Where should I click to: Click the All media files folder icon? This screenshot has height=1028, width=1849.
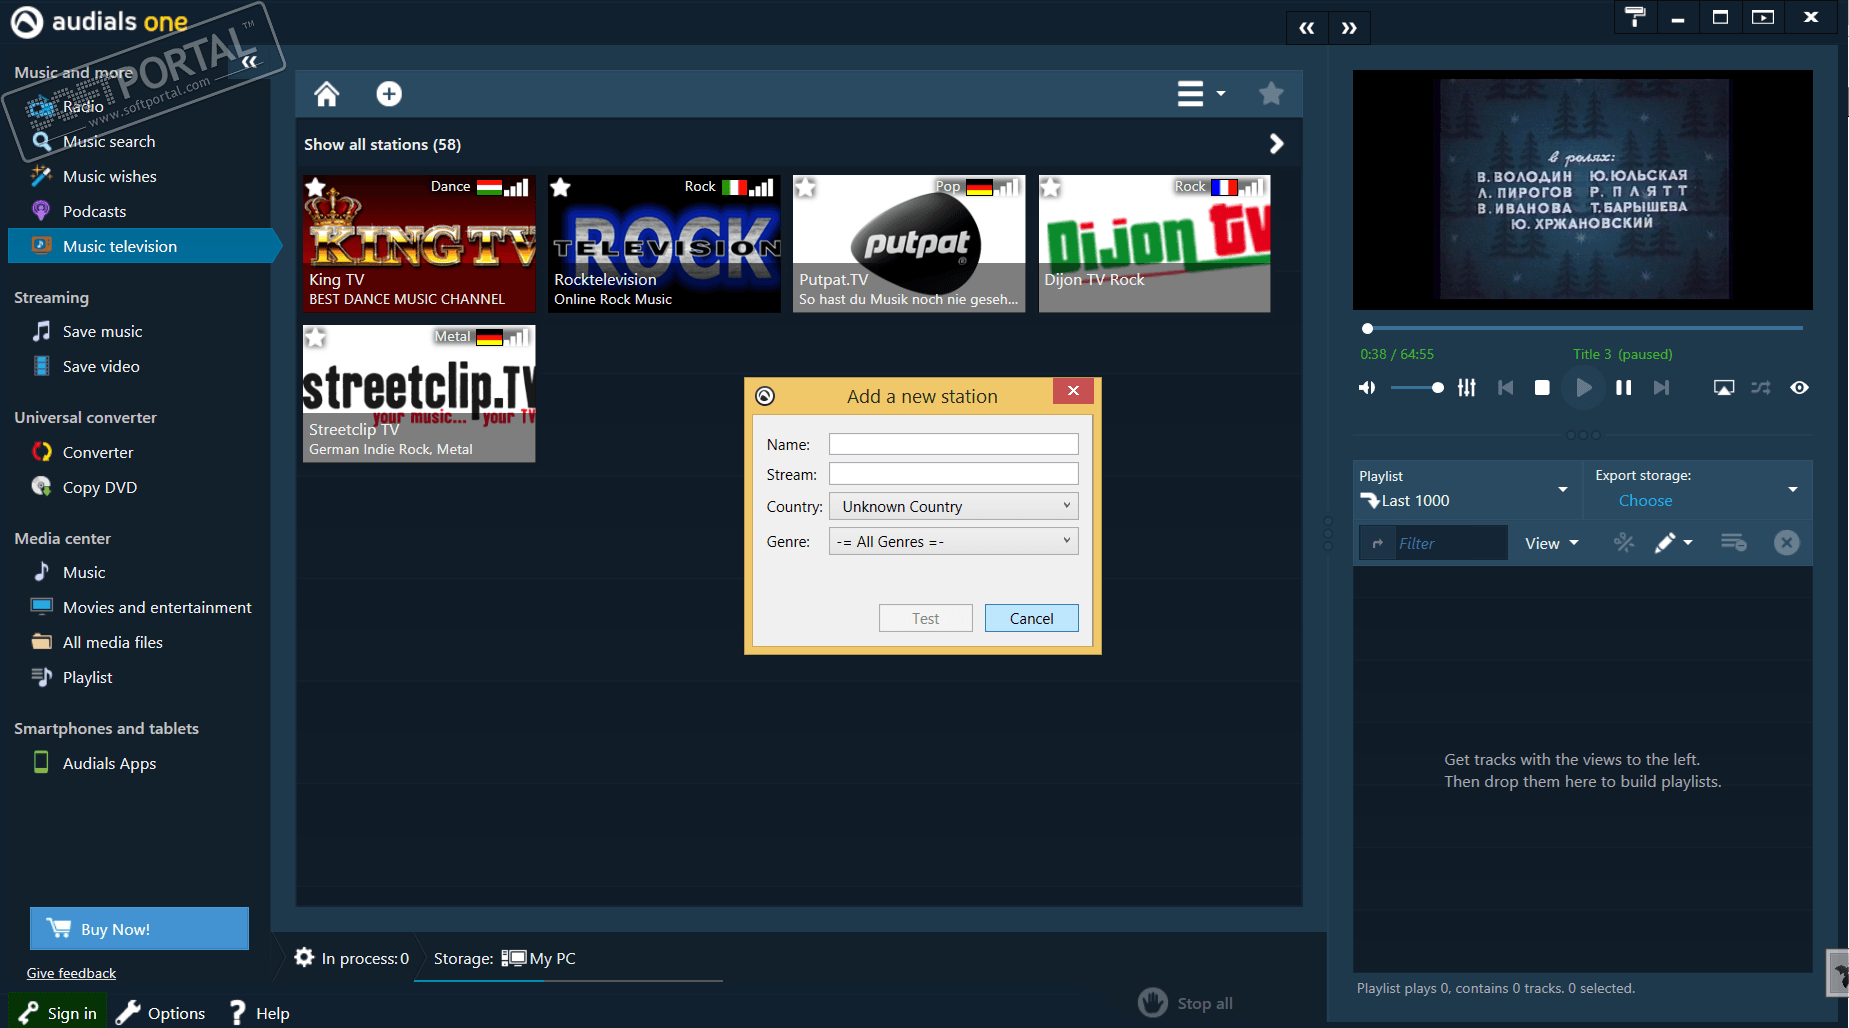tap(41, 642)
